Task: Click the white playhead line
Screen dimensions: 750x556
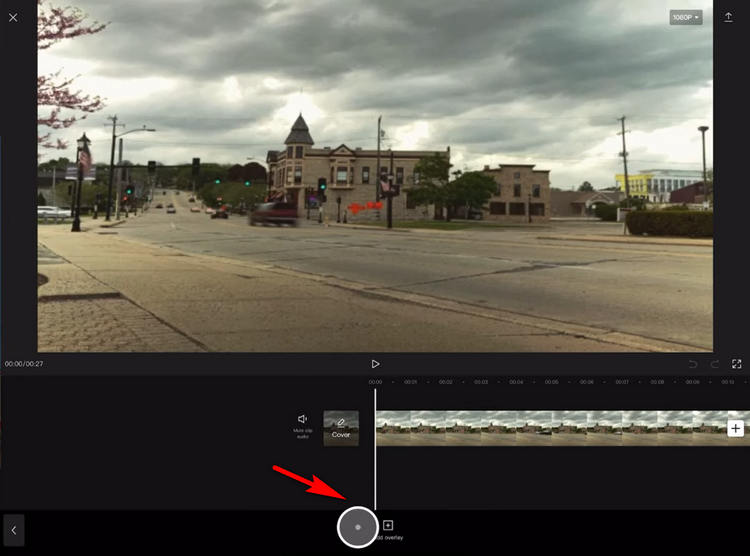Action: tap(375, 450)
